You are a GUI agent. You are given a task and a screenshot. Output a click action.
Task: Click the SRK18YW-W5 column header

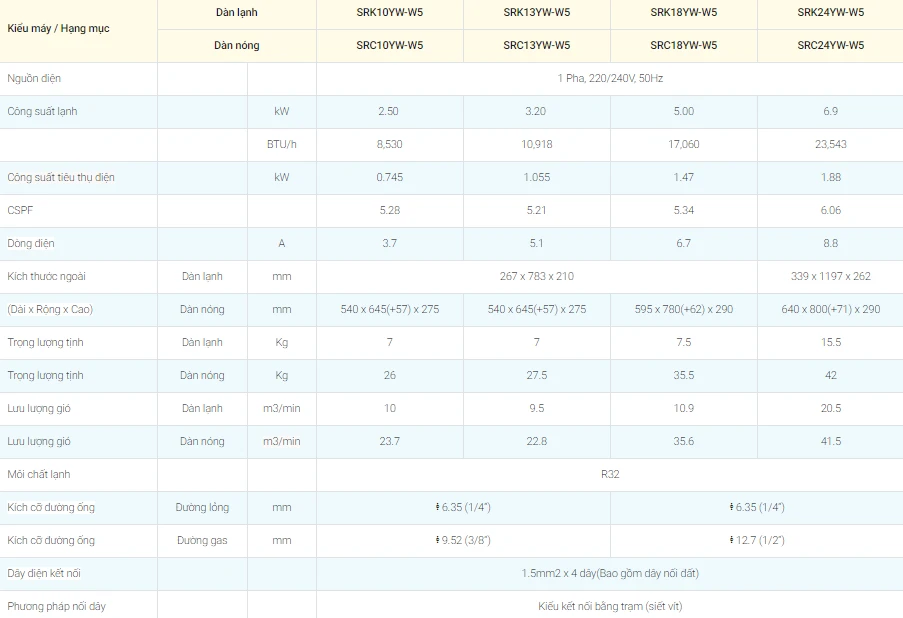pos(683,13)
